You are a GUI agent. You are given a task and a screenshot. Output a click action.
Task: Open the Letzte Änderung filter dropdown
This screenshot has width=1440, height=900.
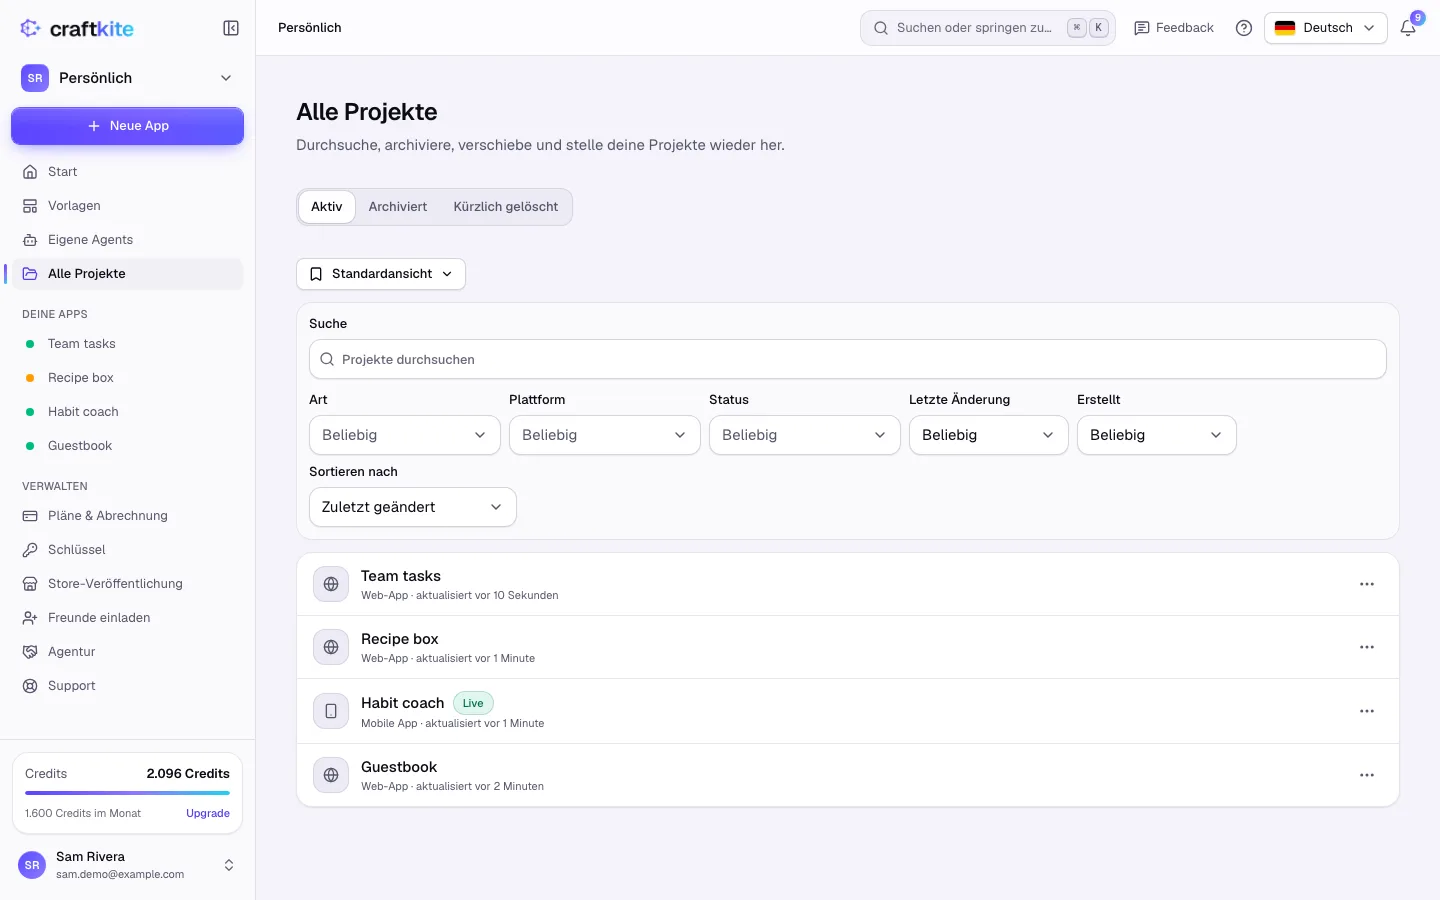pyautogui.click(x=989, y=435)
